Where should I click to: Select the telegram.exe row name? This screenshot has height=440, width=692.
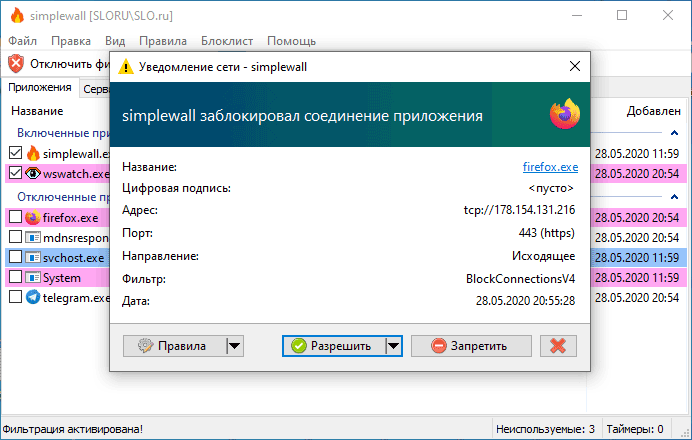point(76,298)
